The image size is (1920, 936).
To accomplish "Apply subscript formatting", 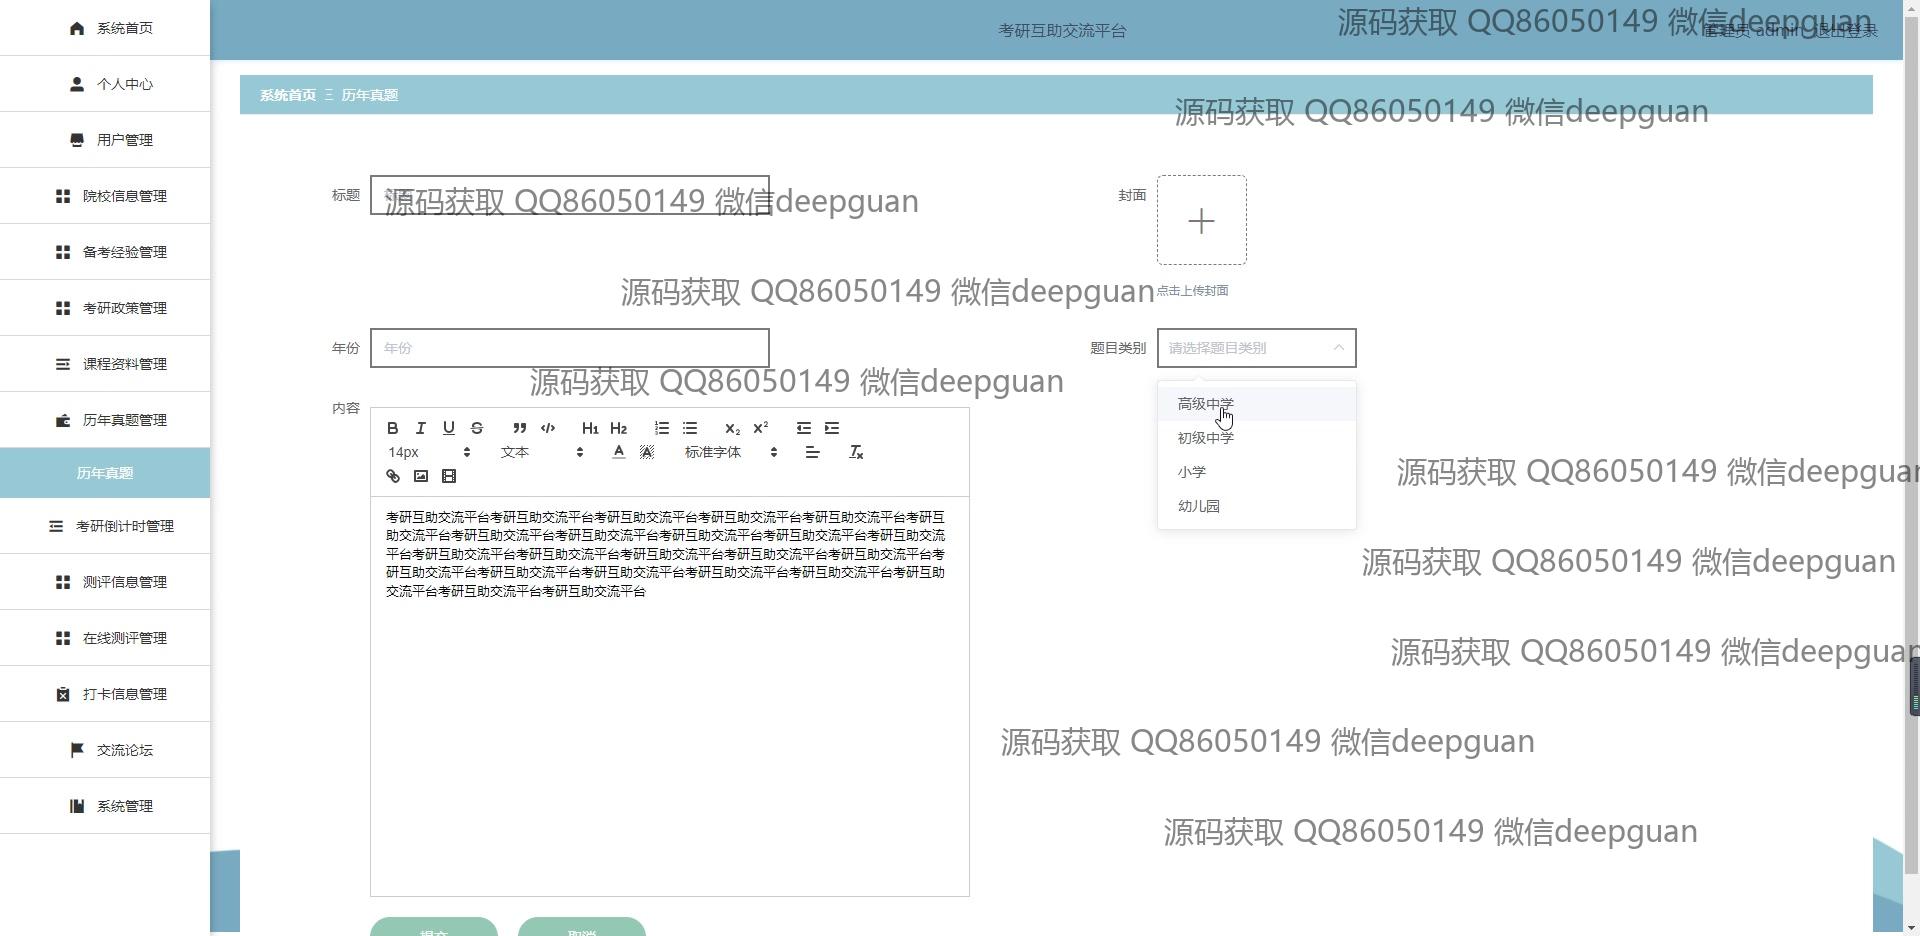I will tap(733, 428).
